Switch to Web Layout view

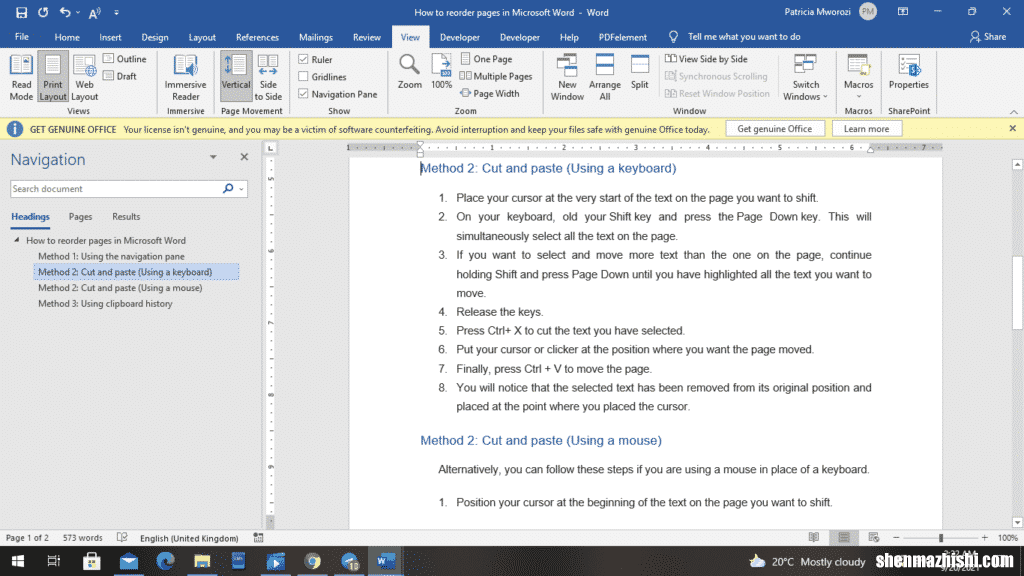[x=84, y=77]
